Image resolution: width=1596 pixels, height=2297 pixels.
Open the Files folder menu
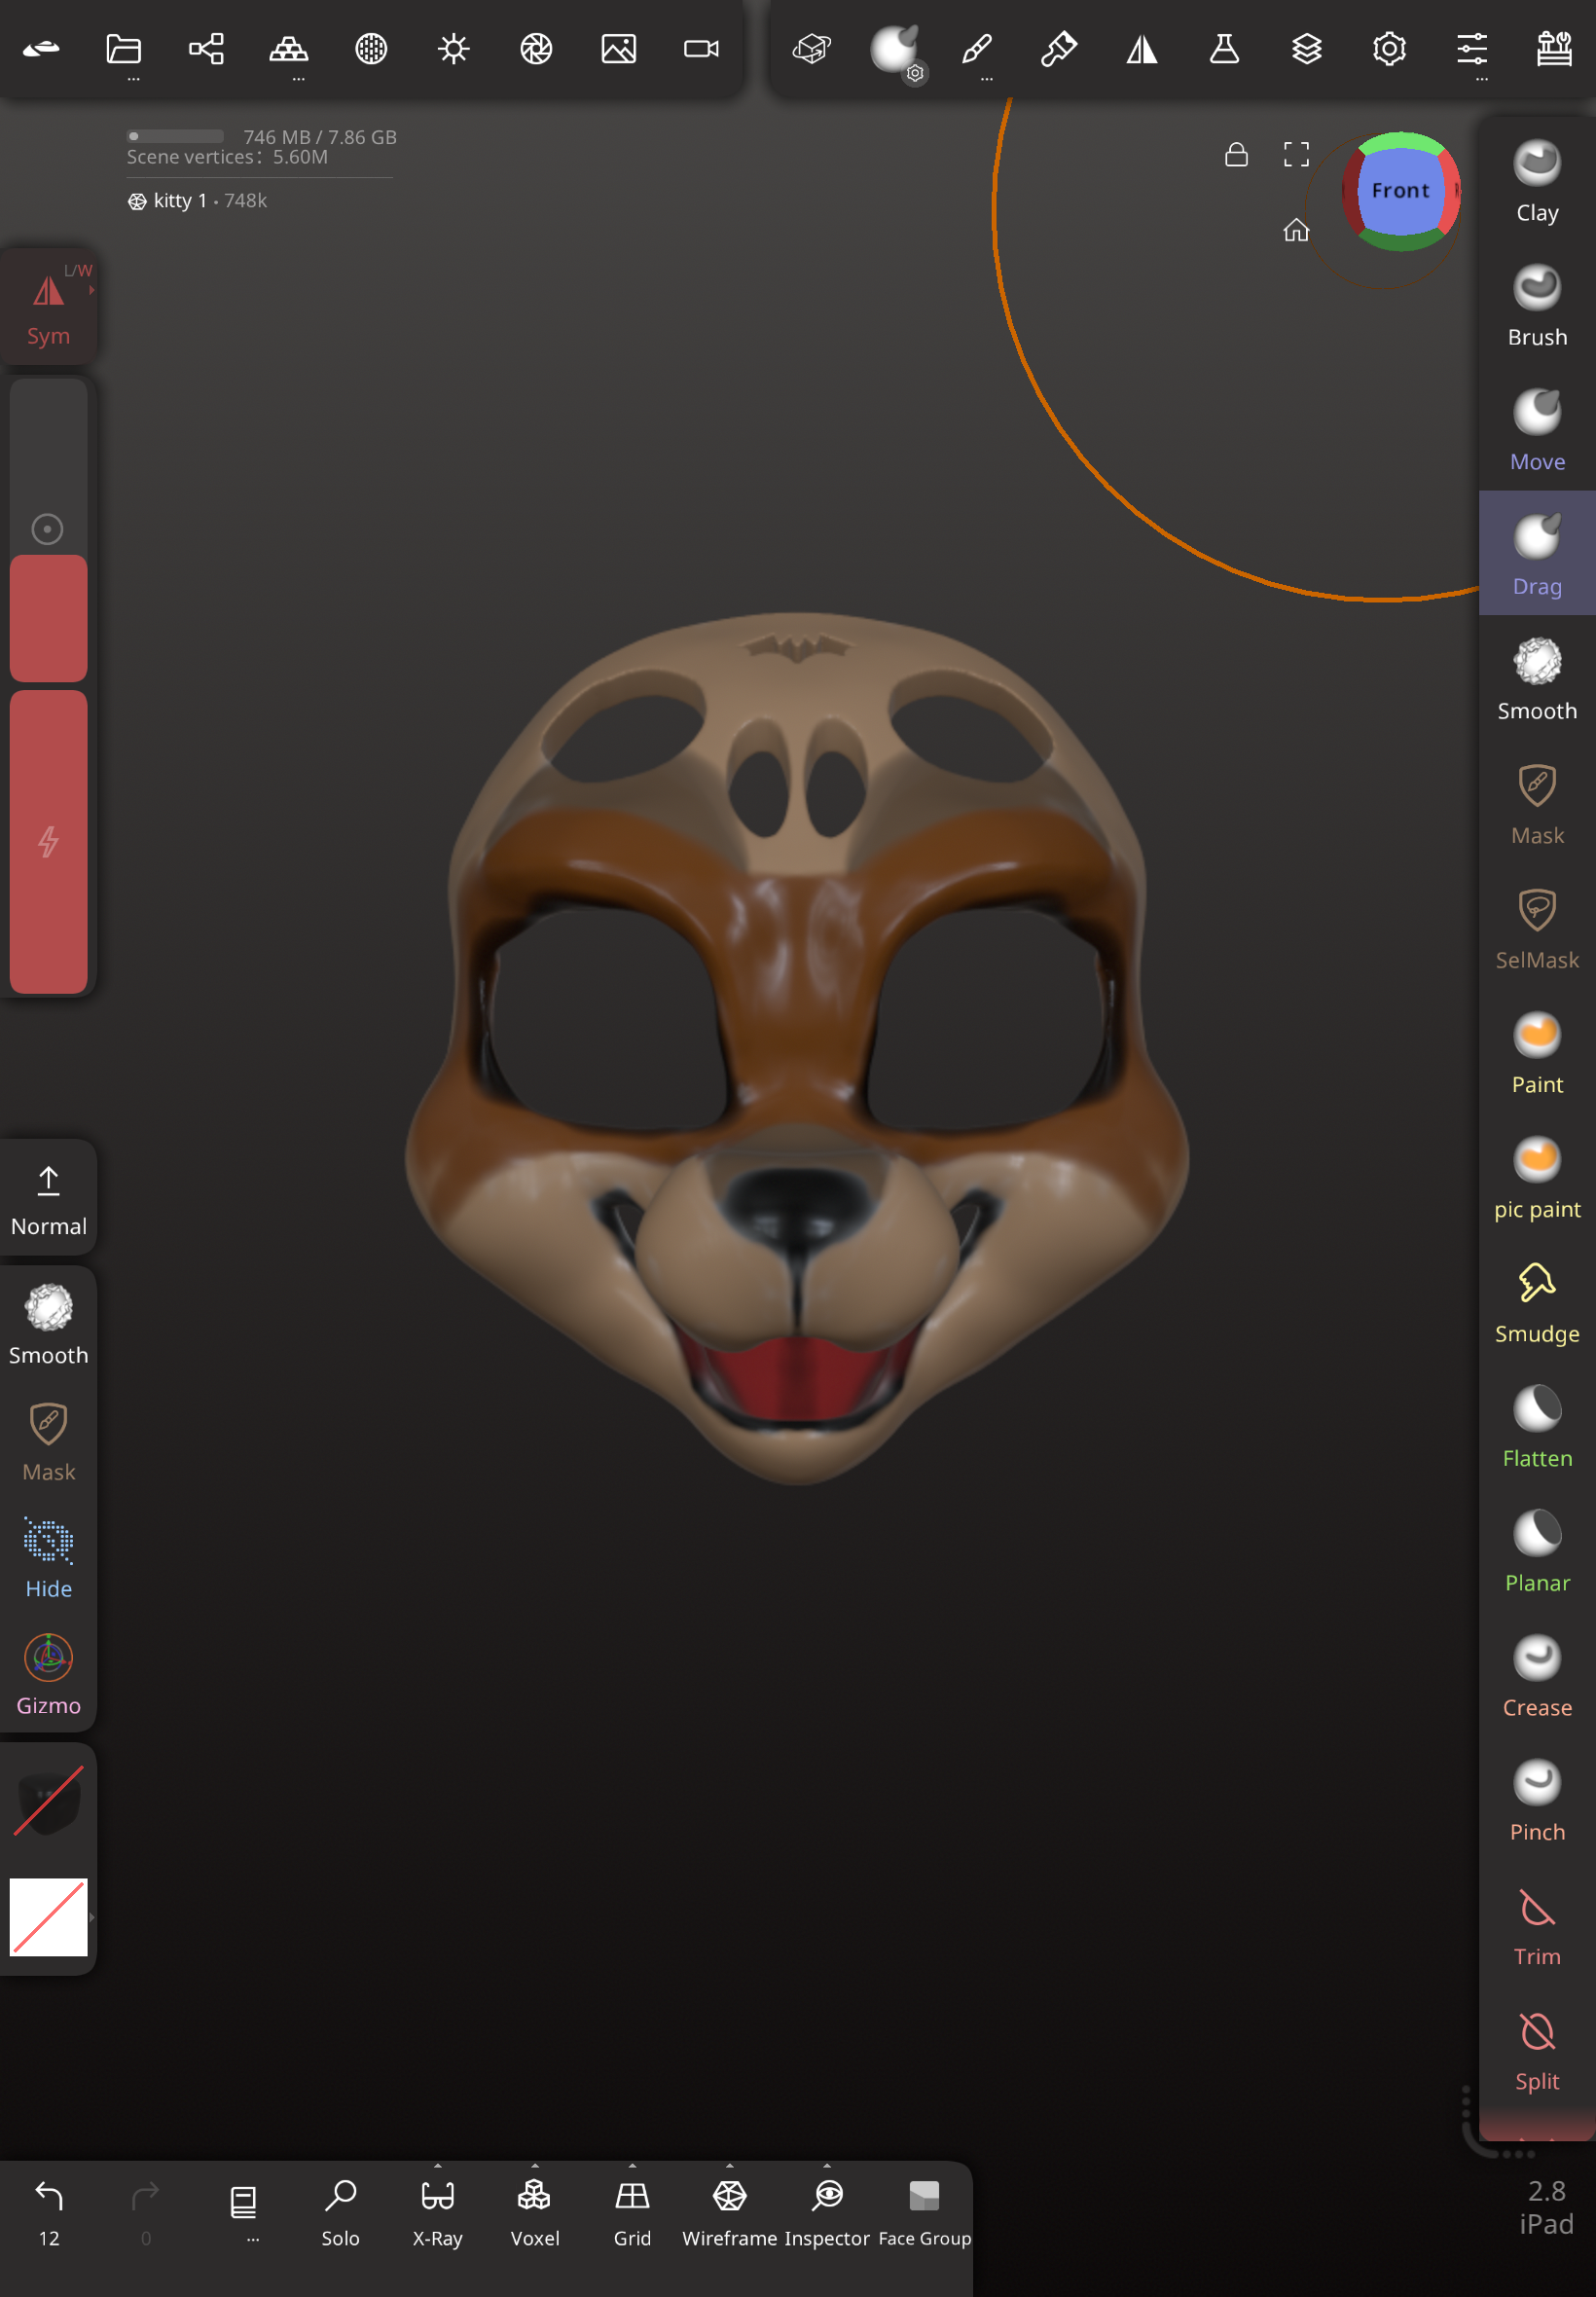point(124,49)
